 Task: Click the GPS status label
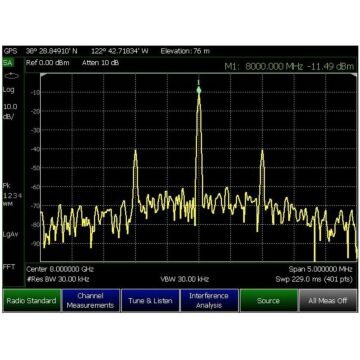pyautogui.click(x=9, y=51)
